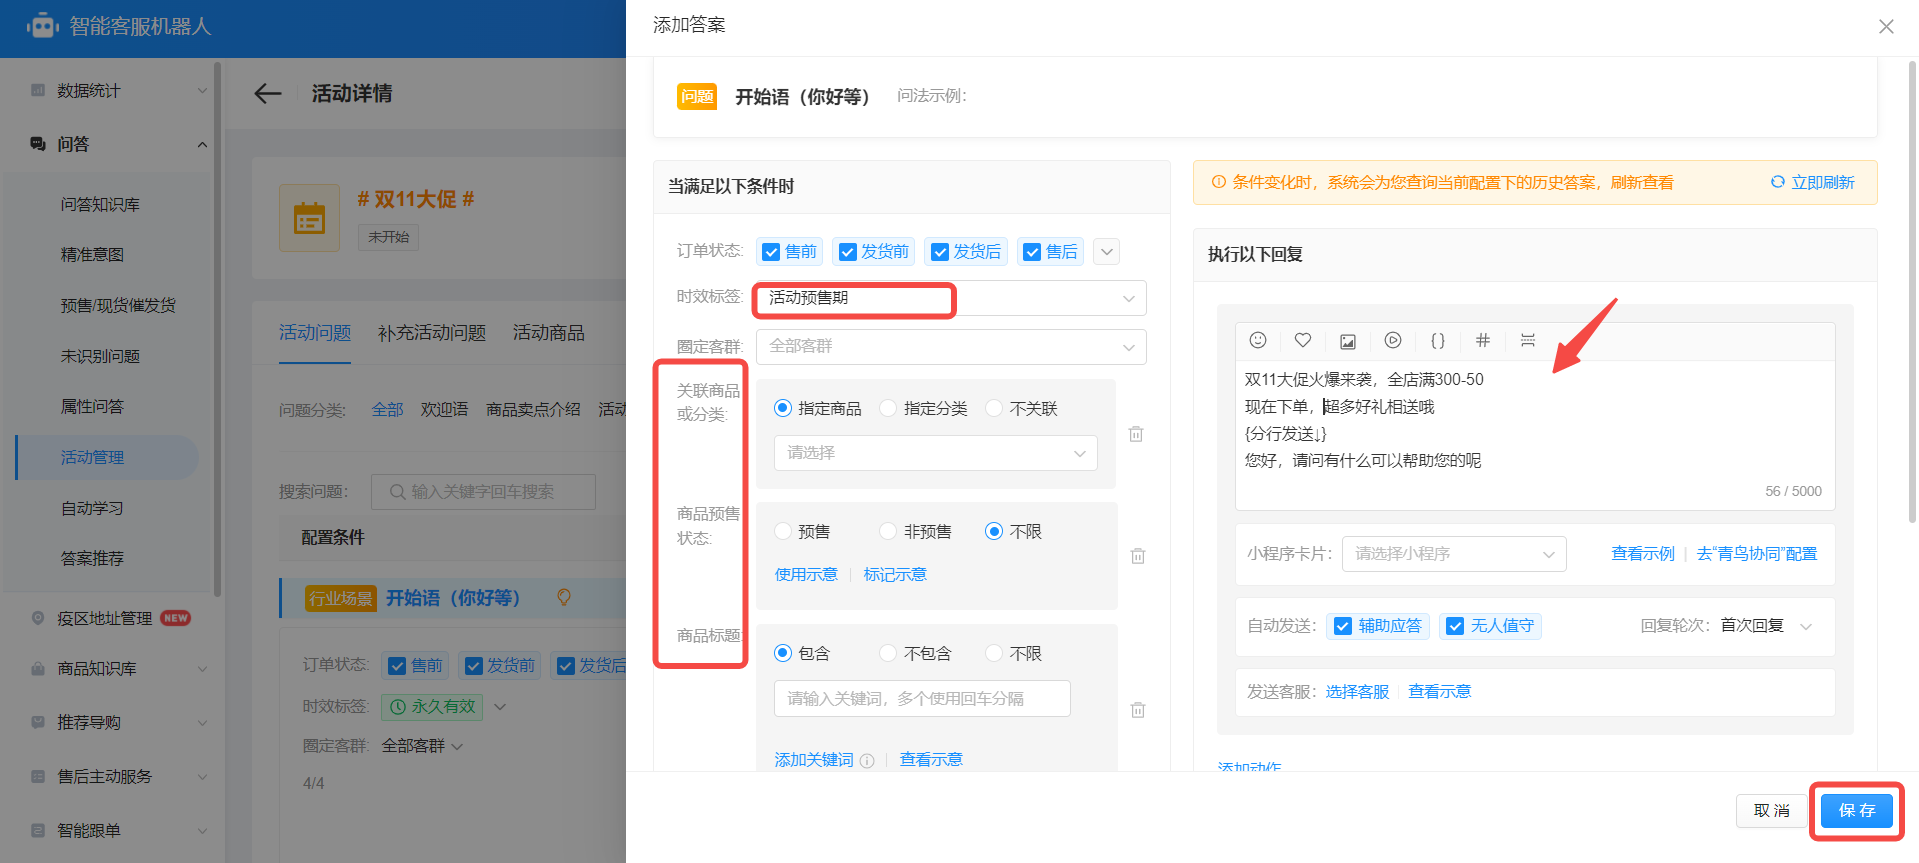The image size is (1919, 863).
Task: Expand the 永久有效 时效标签 dropdown
Action: point(500,707)
